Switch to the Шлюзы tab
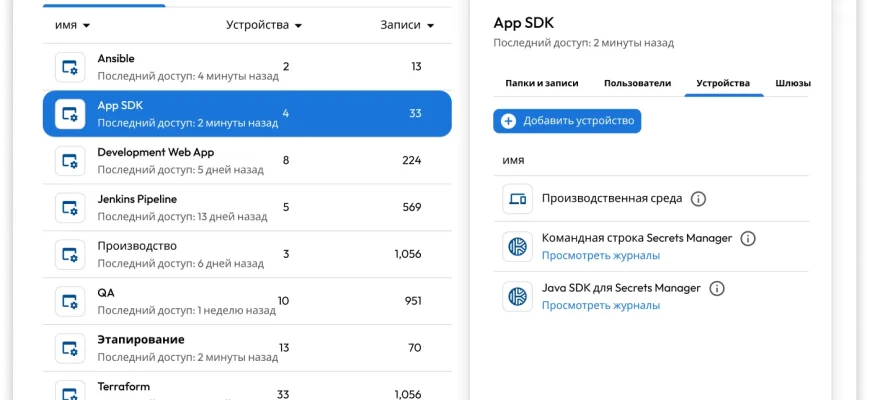This screenshot has height=400, width=870. (792, 84)
